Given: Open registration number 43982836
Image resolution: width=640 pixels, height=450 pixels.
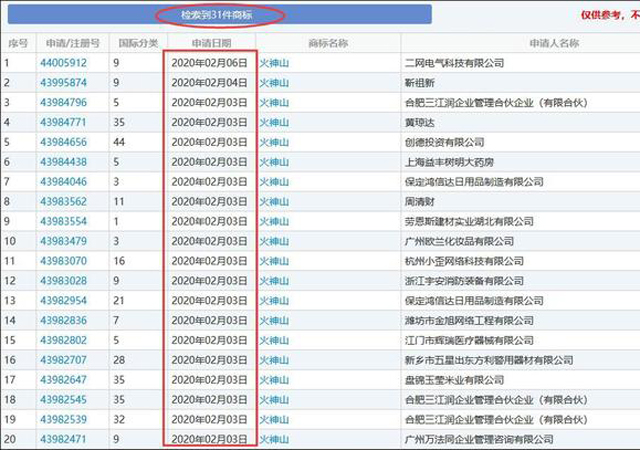Looking at the screenshot, I should point(63,321).
